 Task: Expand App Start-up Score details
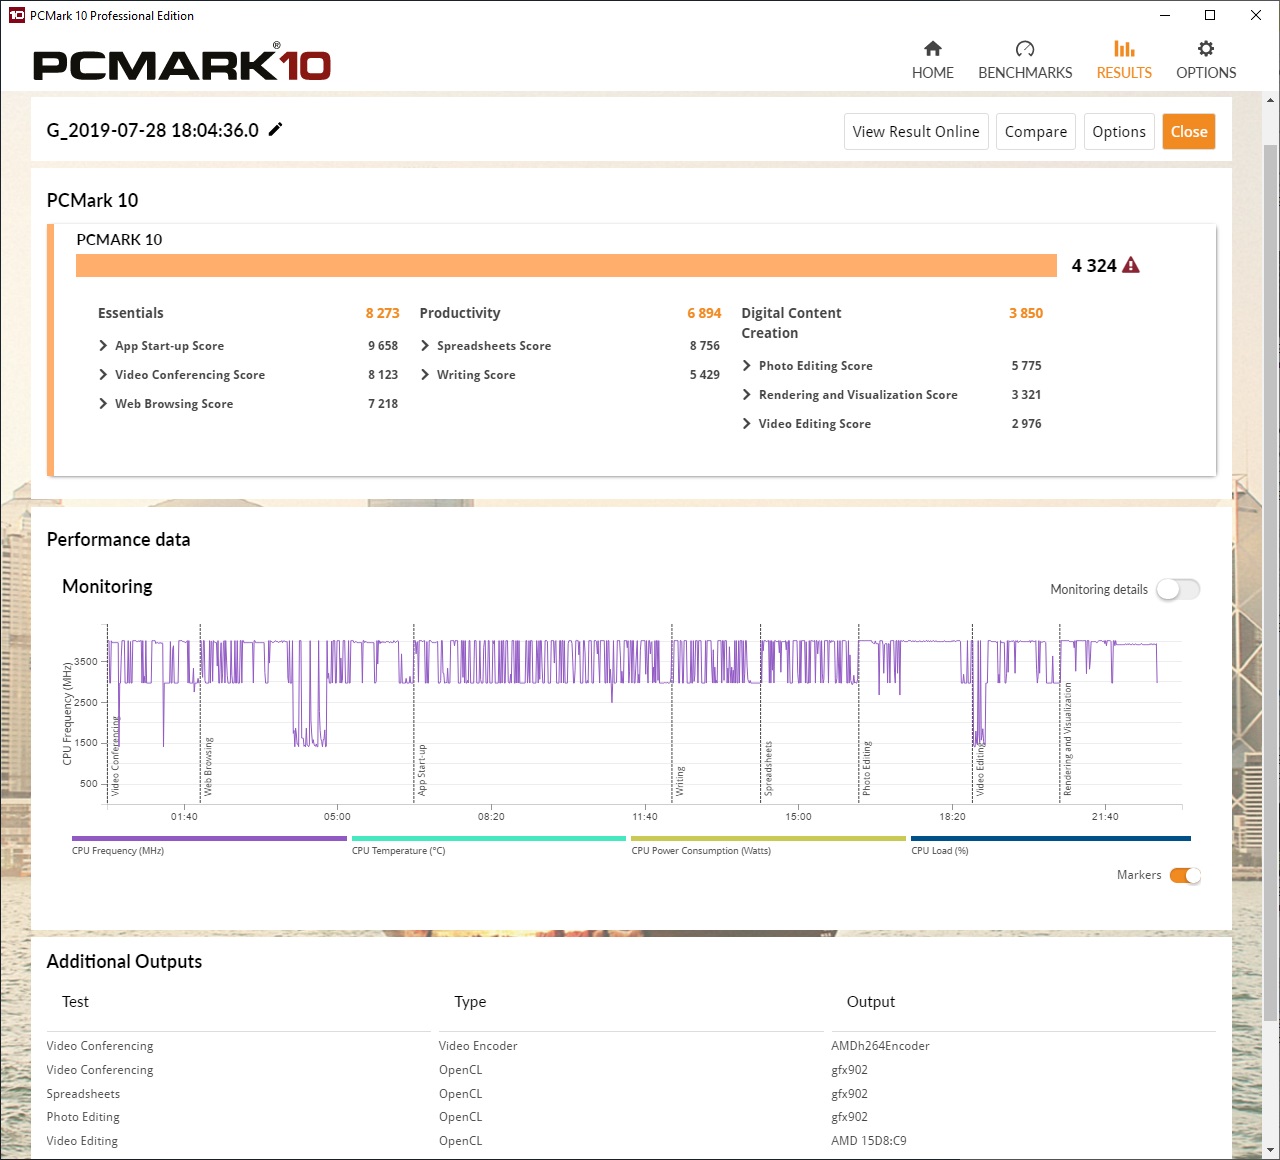(x=103, y=346)
